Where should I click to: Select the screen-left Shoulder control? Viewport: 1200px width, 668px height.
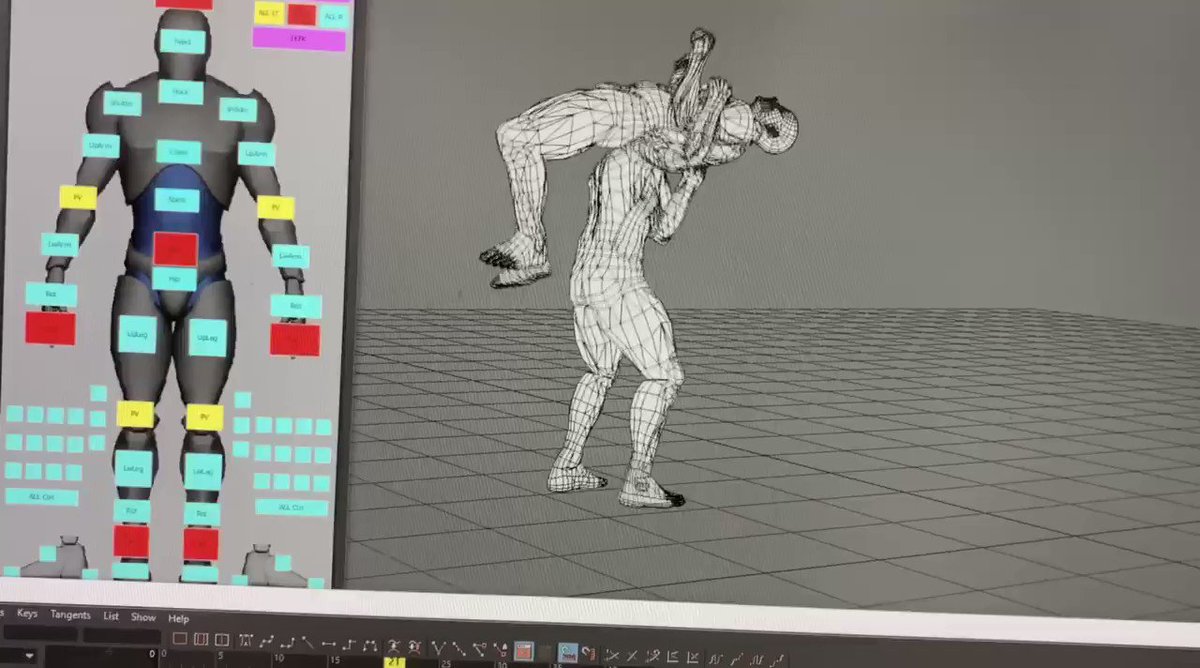click(x=122, y=102)
